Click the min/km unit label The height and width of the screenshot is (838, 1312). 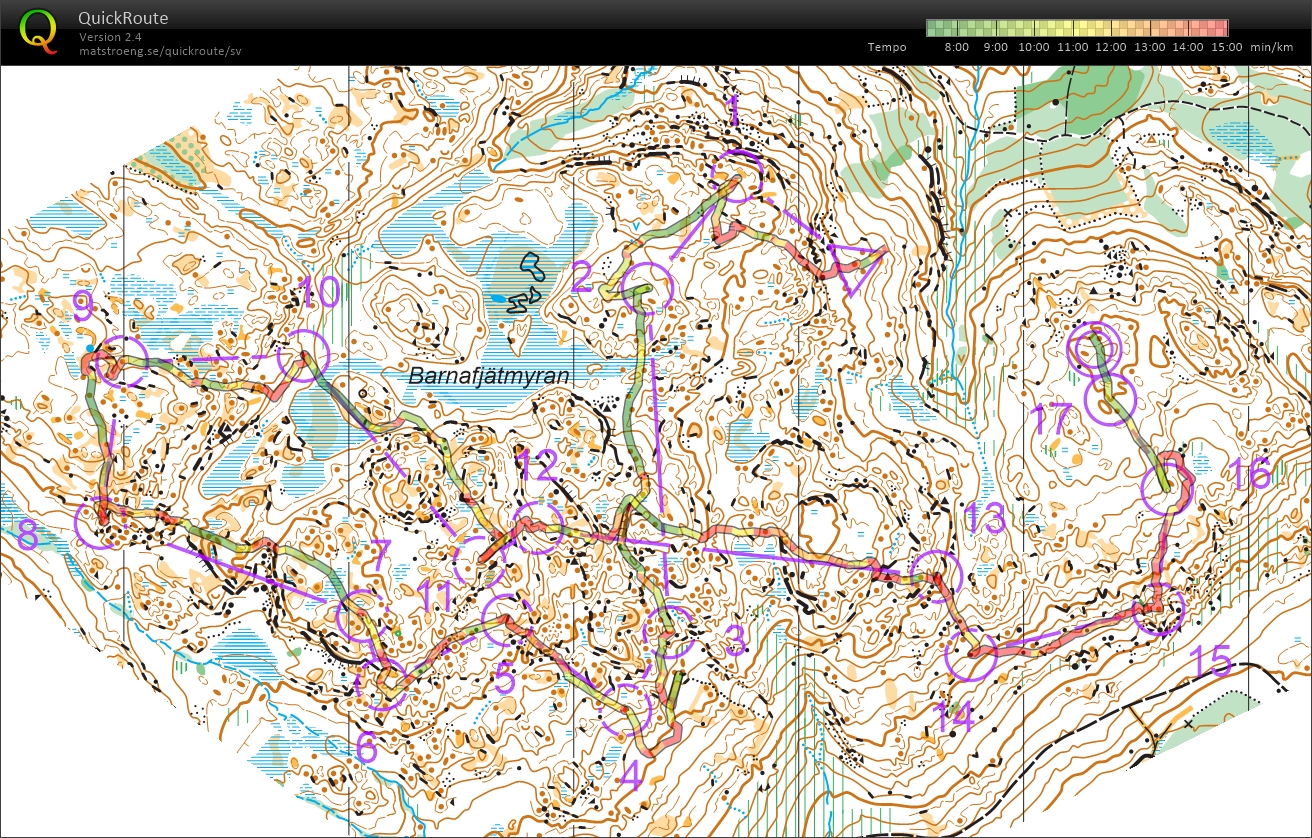tap(1272, 47)
